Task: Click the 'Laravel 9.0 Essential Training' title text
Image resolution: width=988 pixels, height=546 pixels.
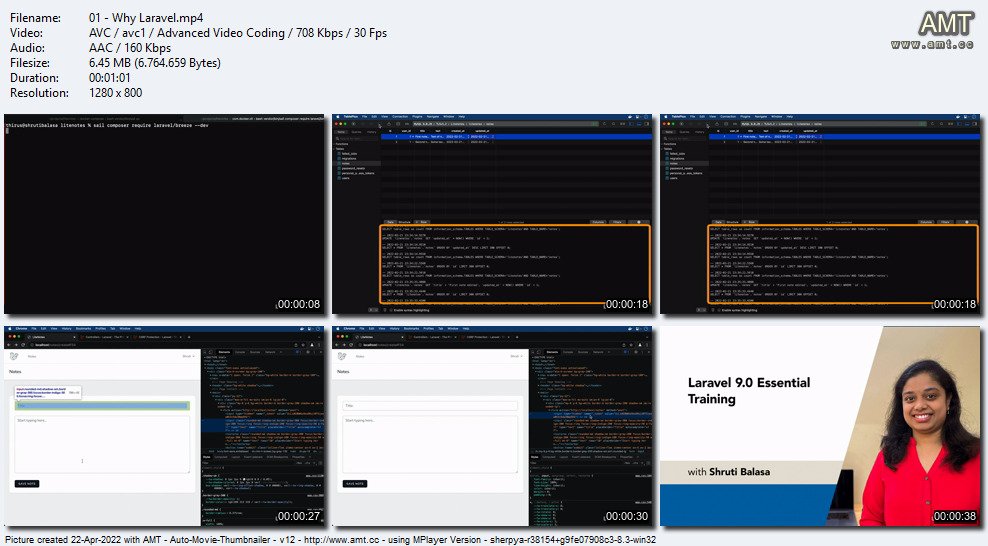Action: click(x=749, y=390)
